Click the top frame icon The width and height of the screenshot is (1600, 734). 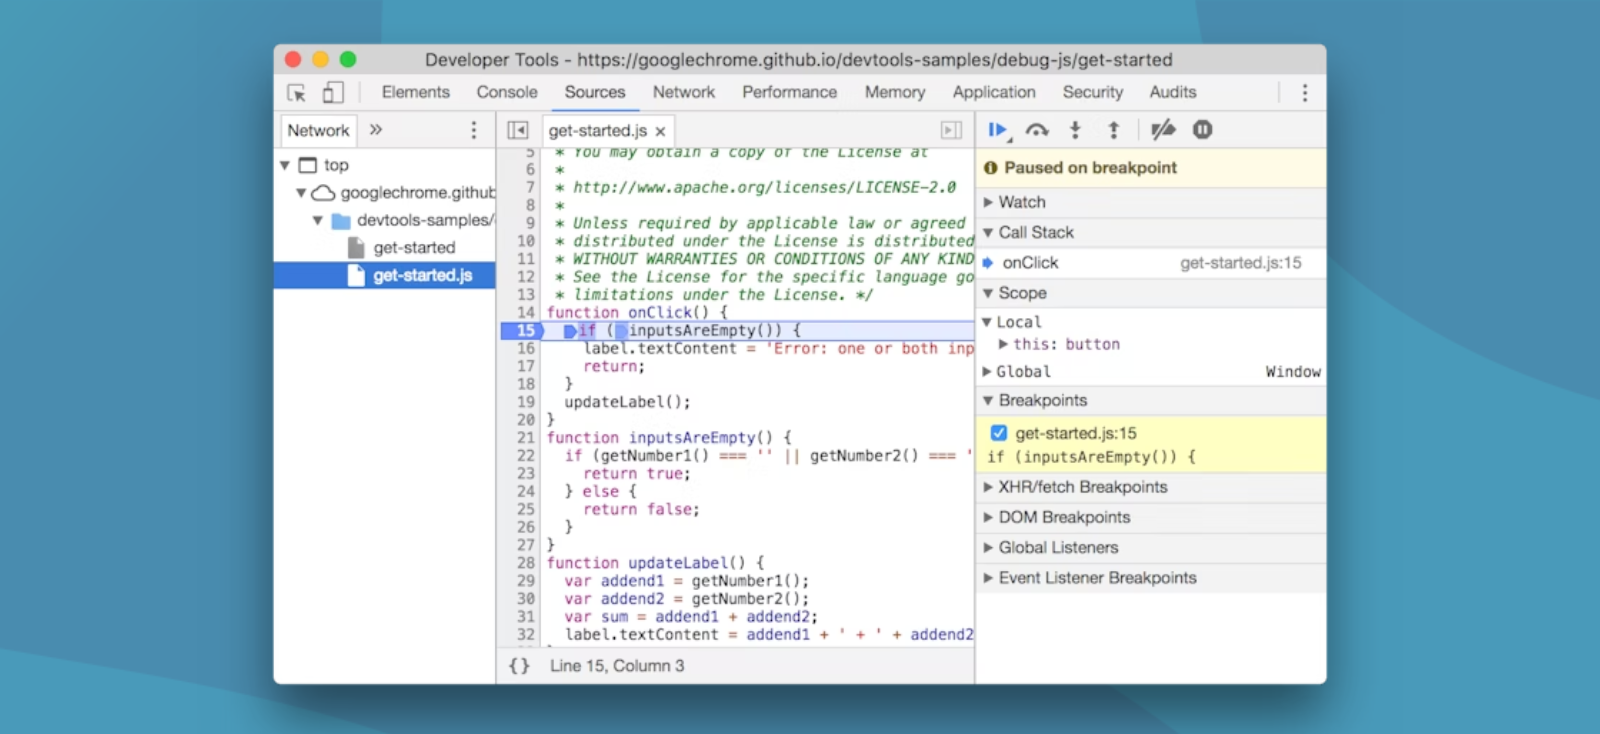(x=308, y=165)
